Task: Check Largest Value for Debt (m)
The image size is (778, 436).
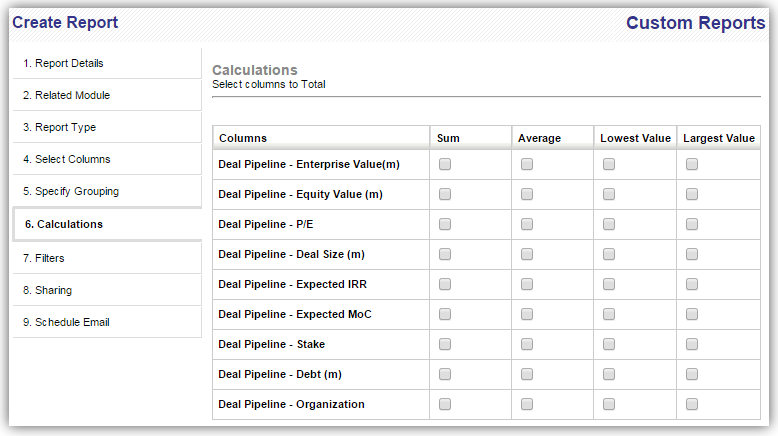Action: click(692, 374)
